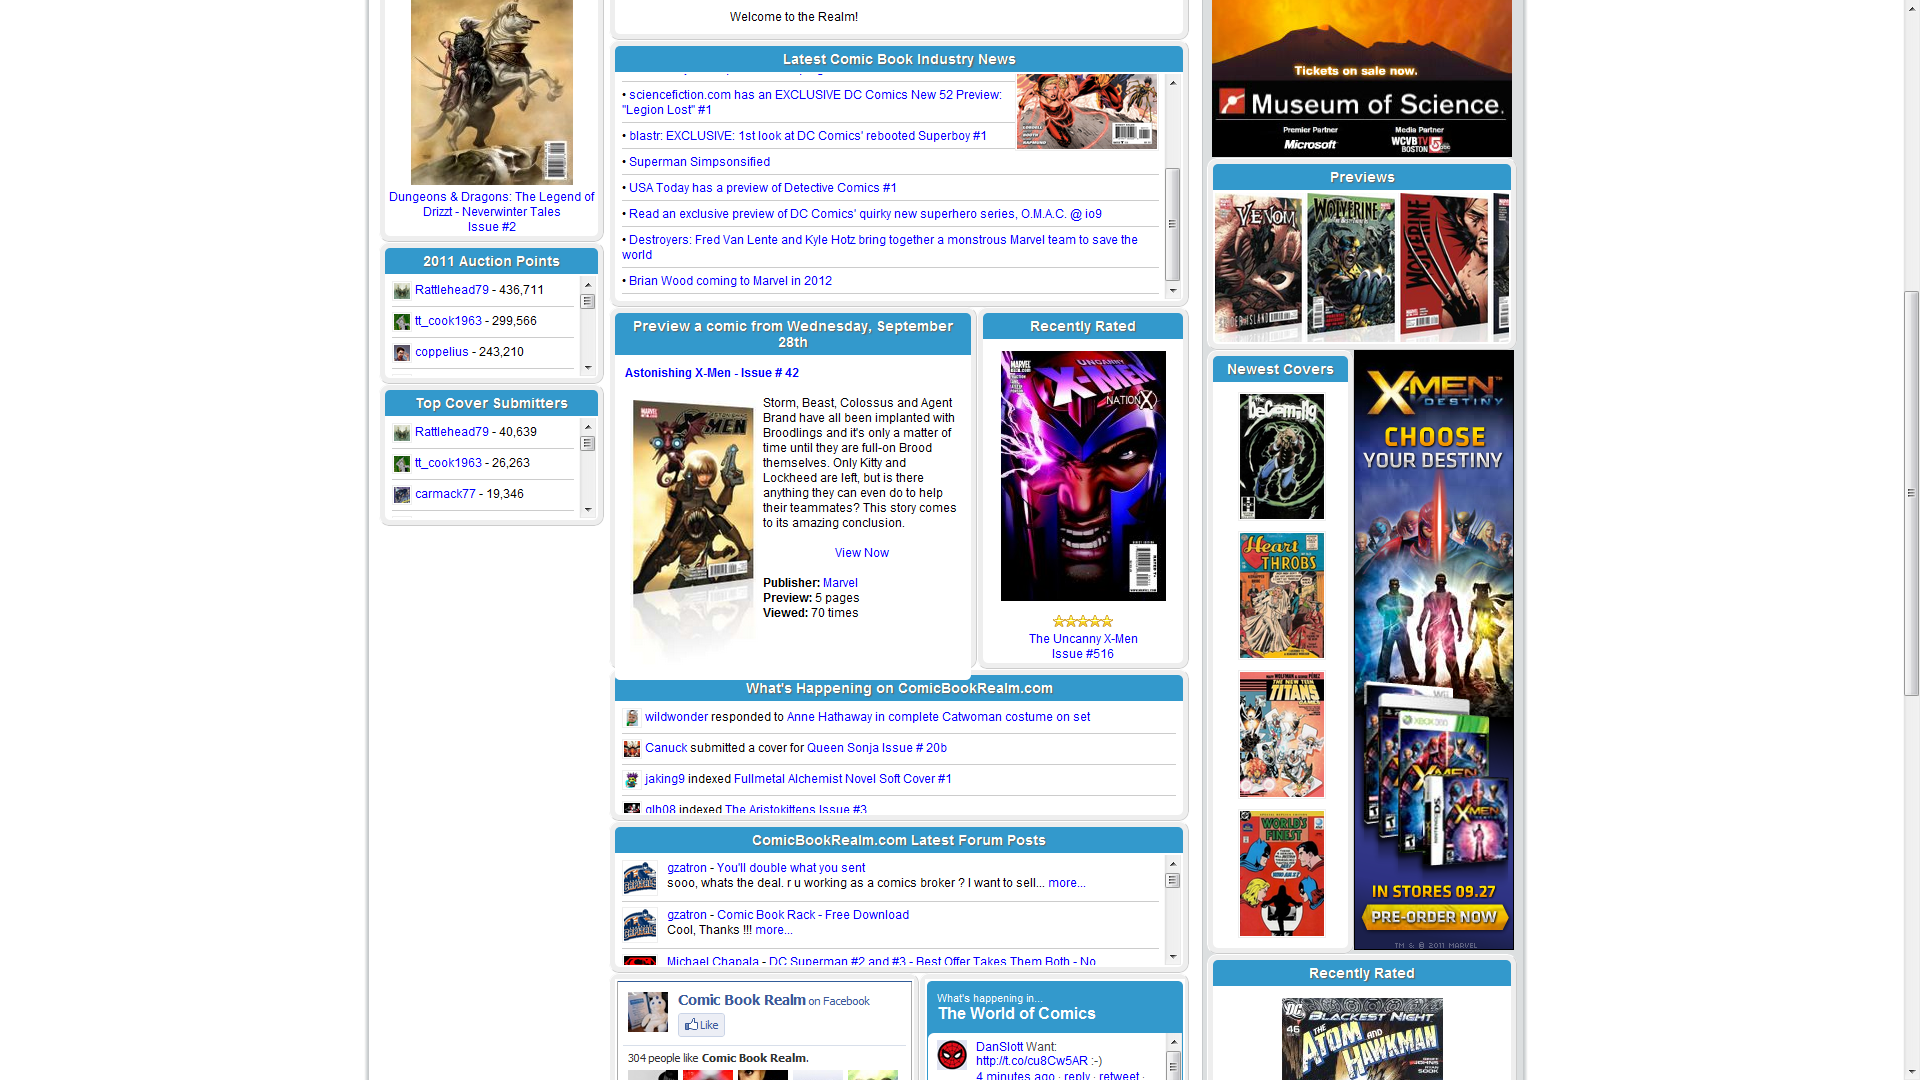Rate using the five-star rating control

1082,621
